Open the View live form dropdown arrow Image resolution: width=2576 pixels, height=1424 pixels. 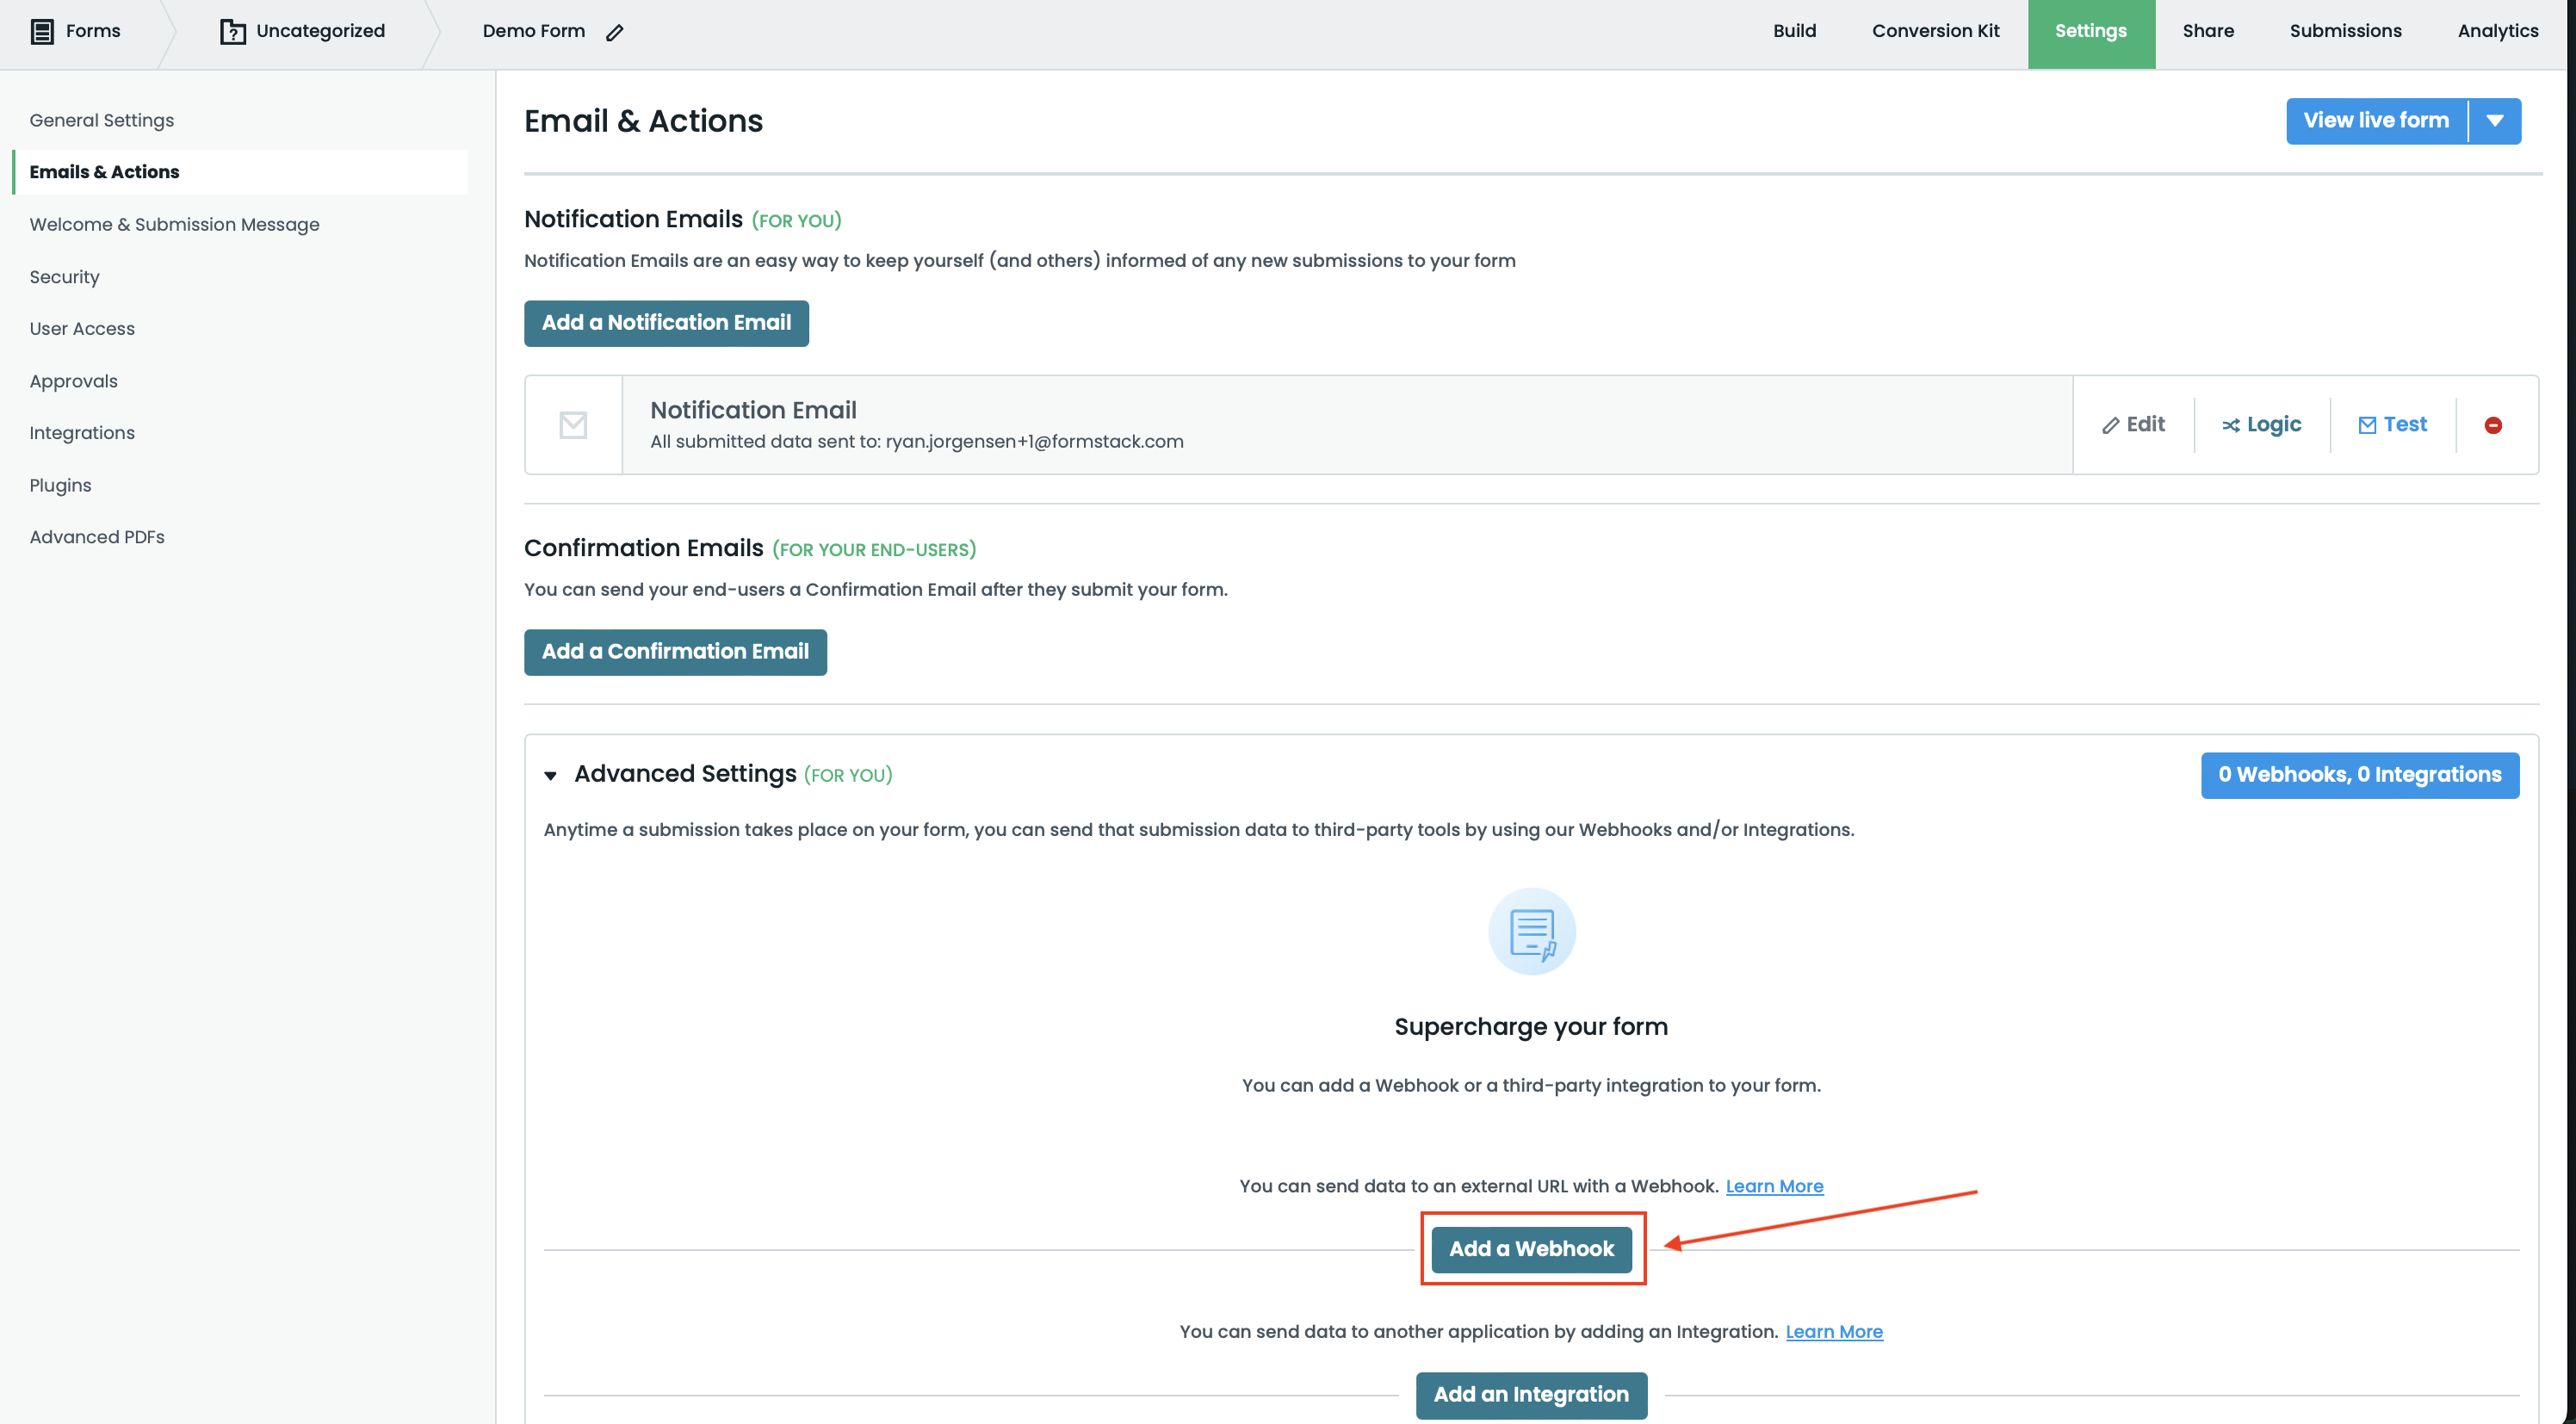[2495, 120]
